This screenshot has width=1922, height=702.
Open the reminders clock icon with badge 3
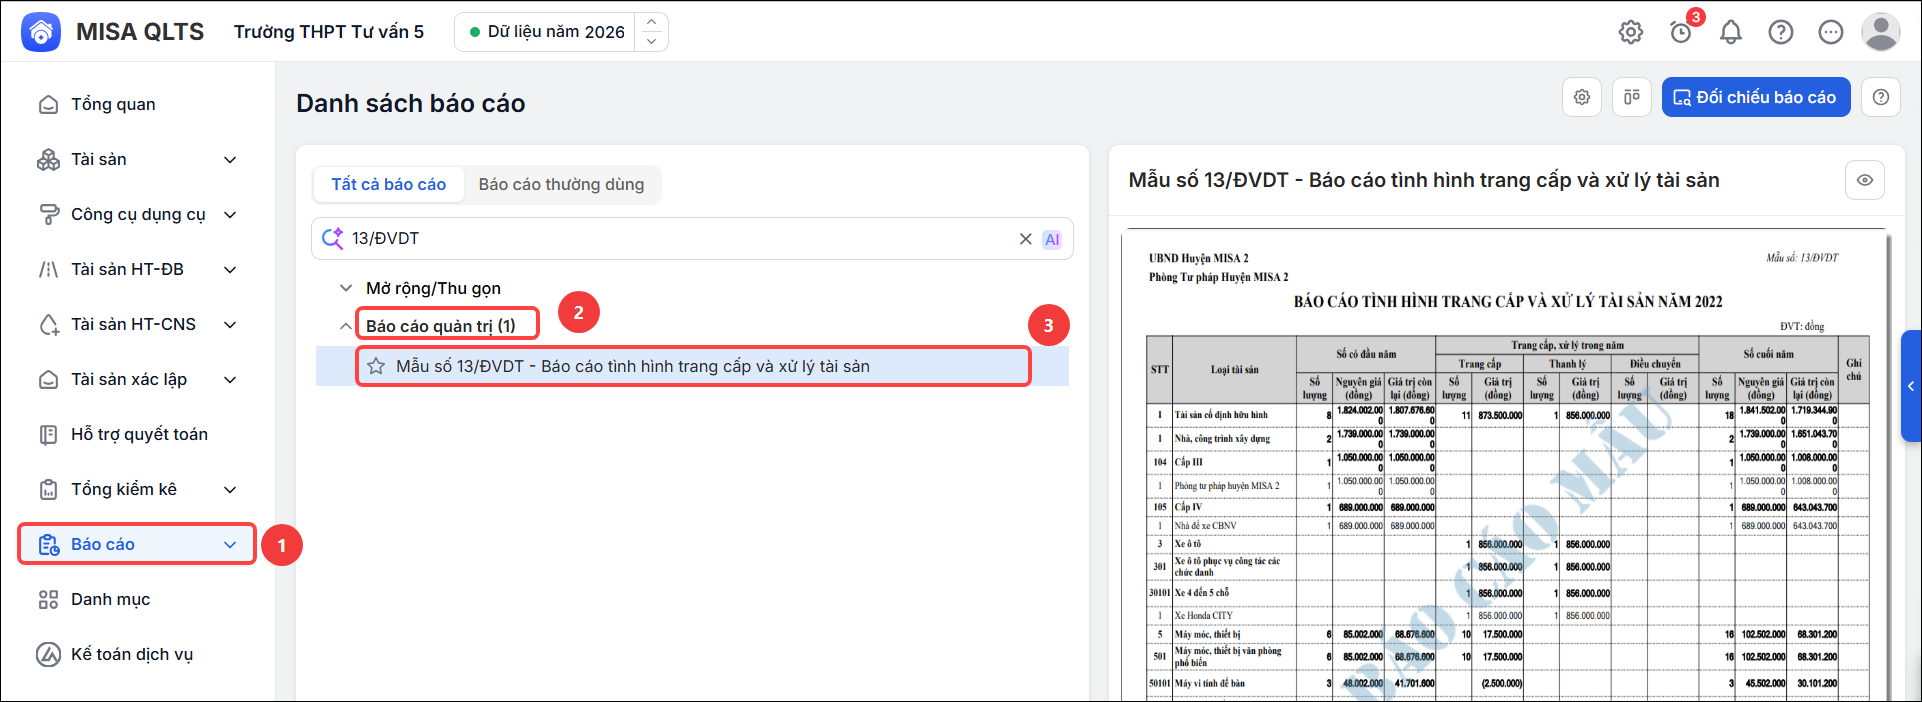[1681, 32]
